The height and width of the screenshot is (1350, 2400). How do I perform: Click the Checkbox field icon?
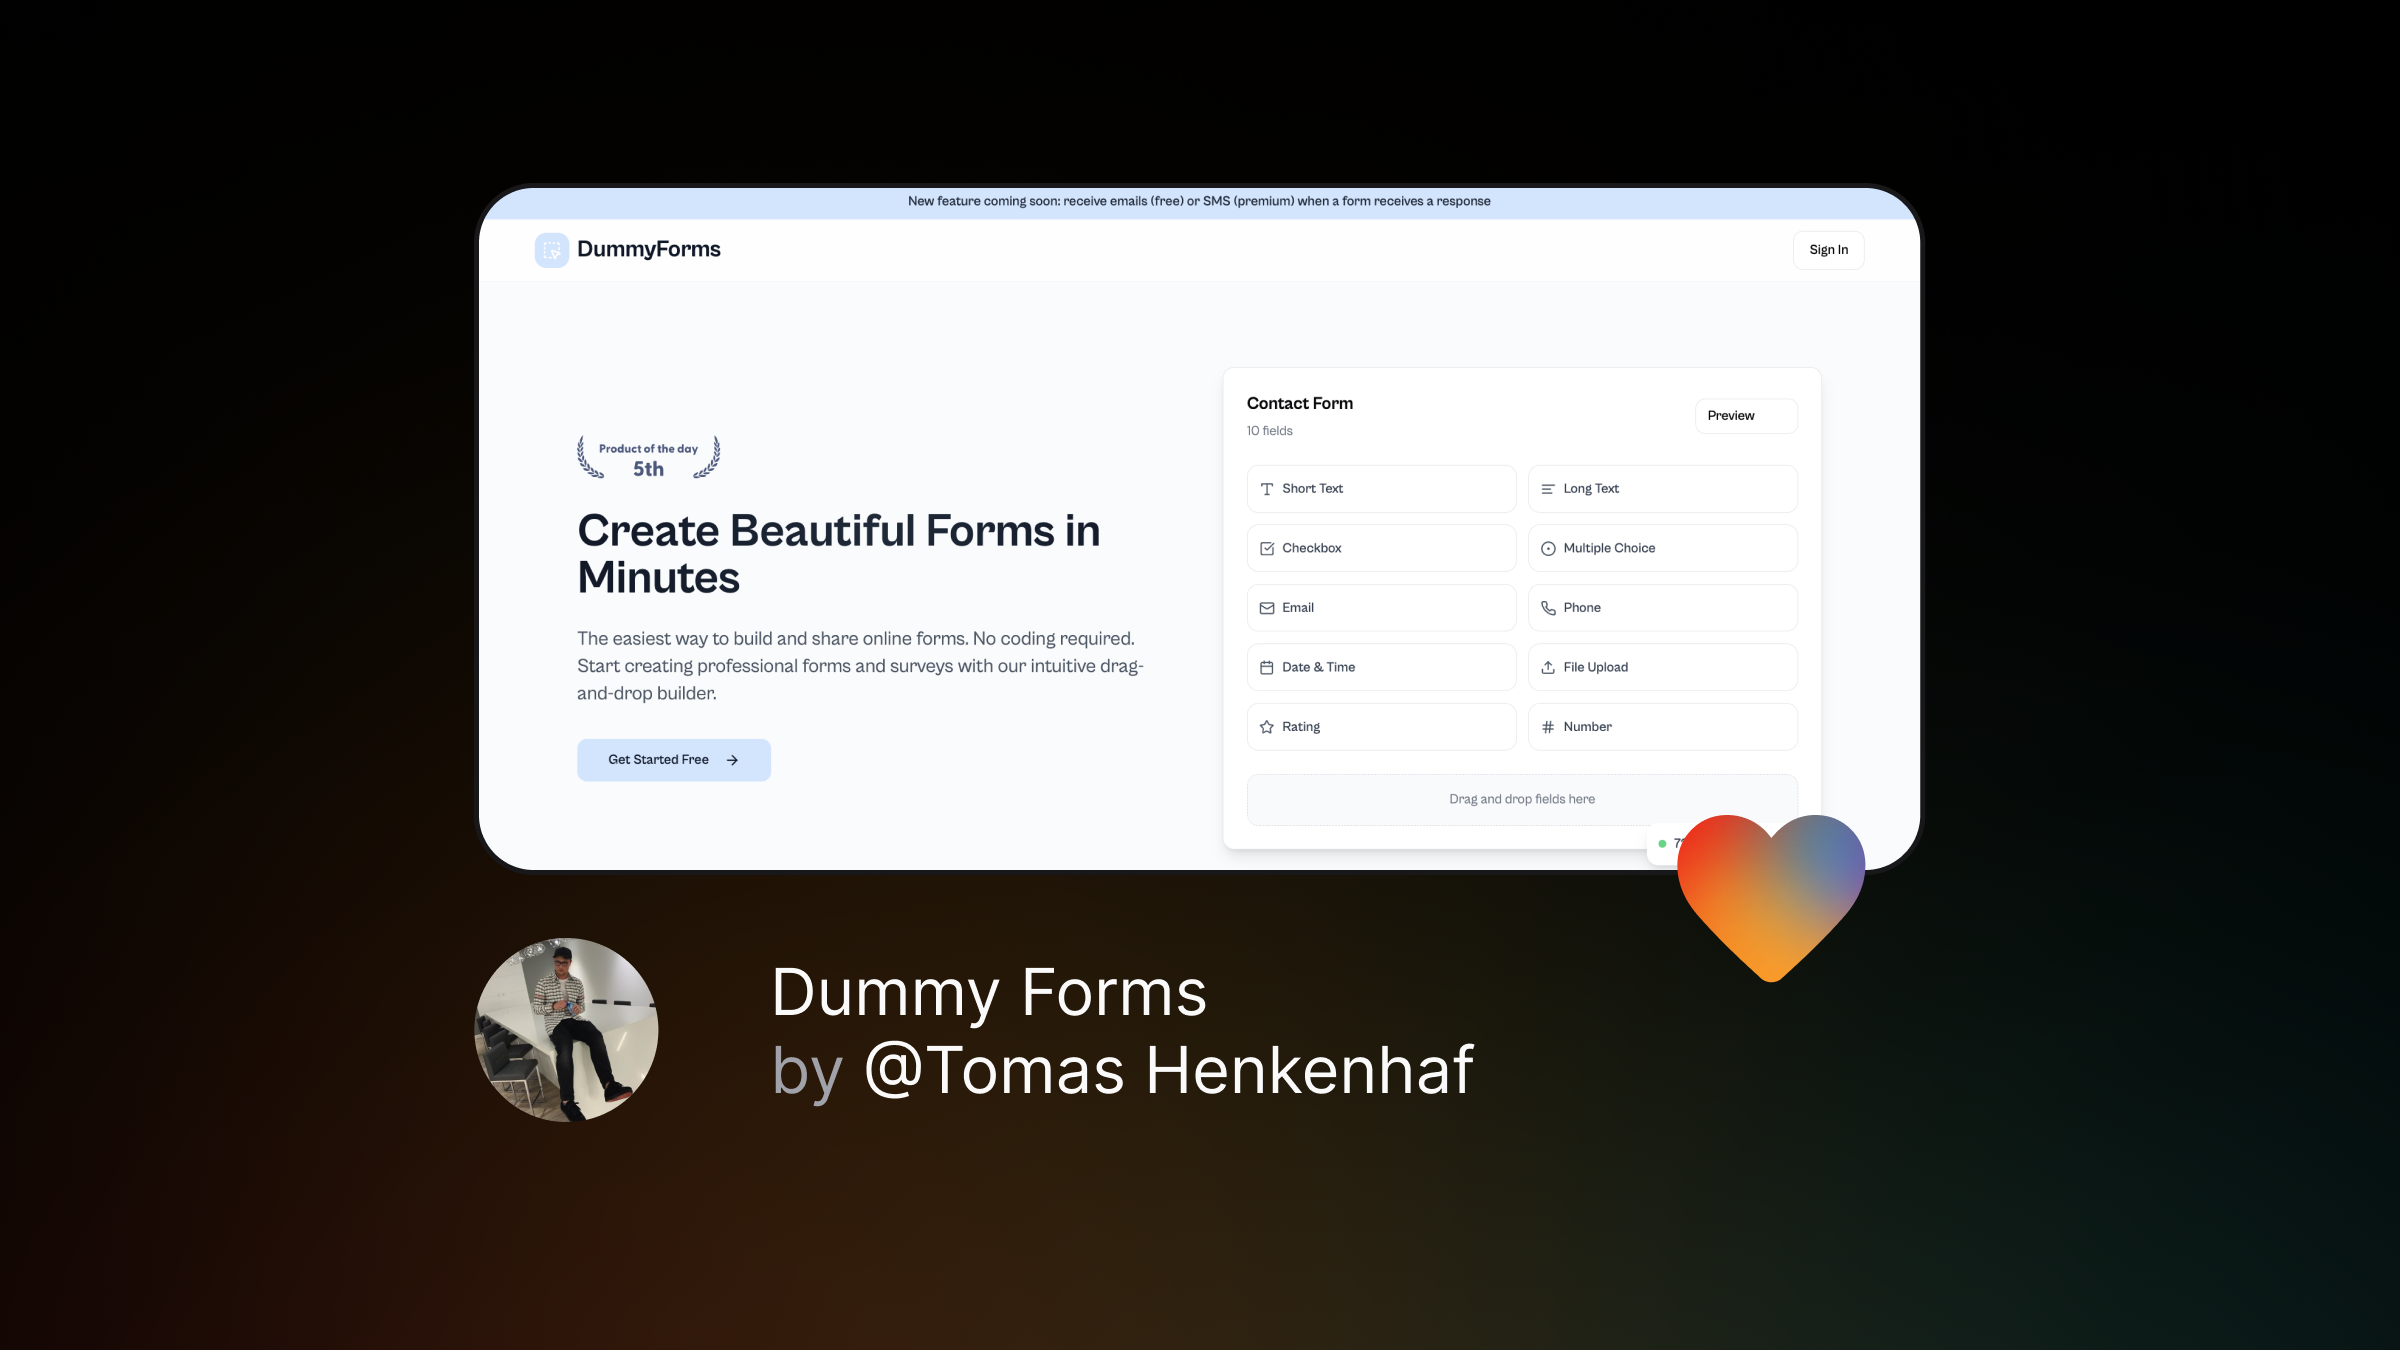[x=1268, y=547]
